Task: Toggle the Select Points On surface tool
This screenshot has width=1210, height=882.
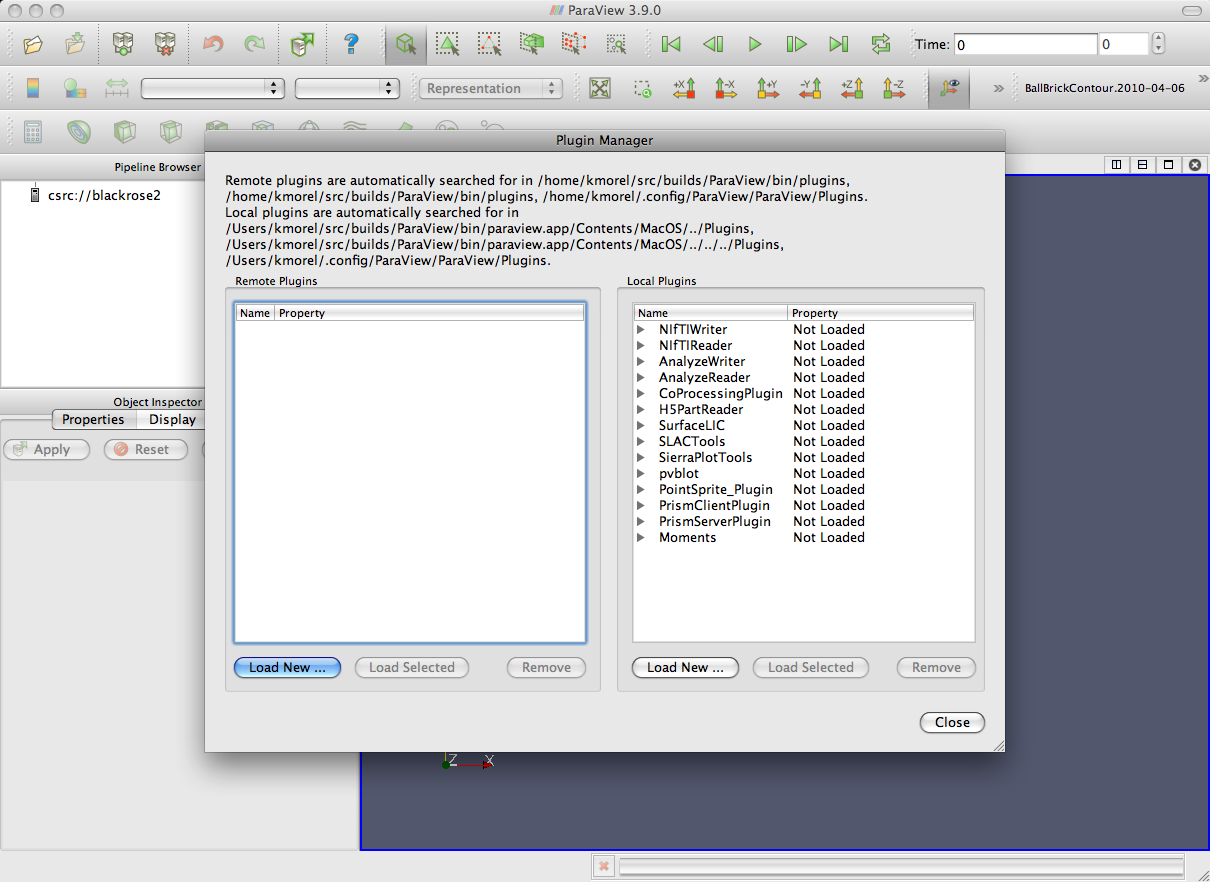Action: pos(447,44)
